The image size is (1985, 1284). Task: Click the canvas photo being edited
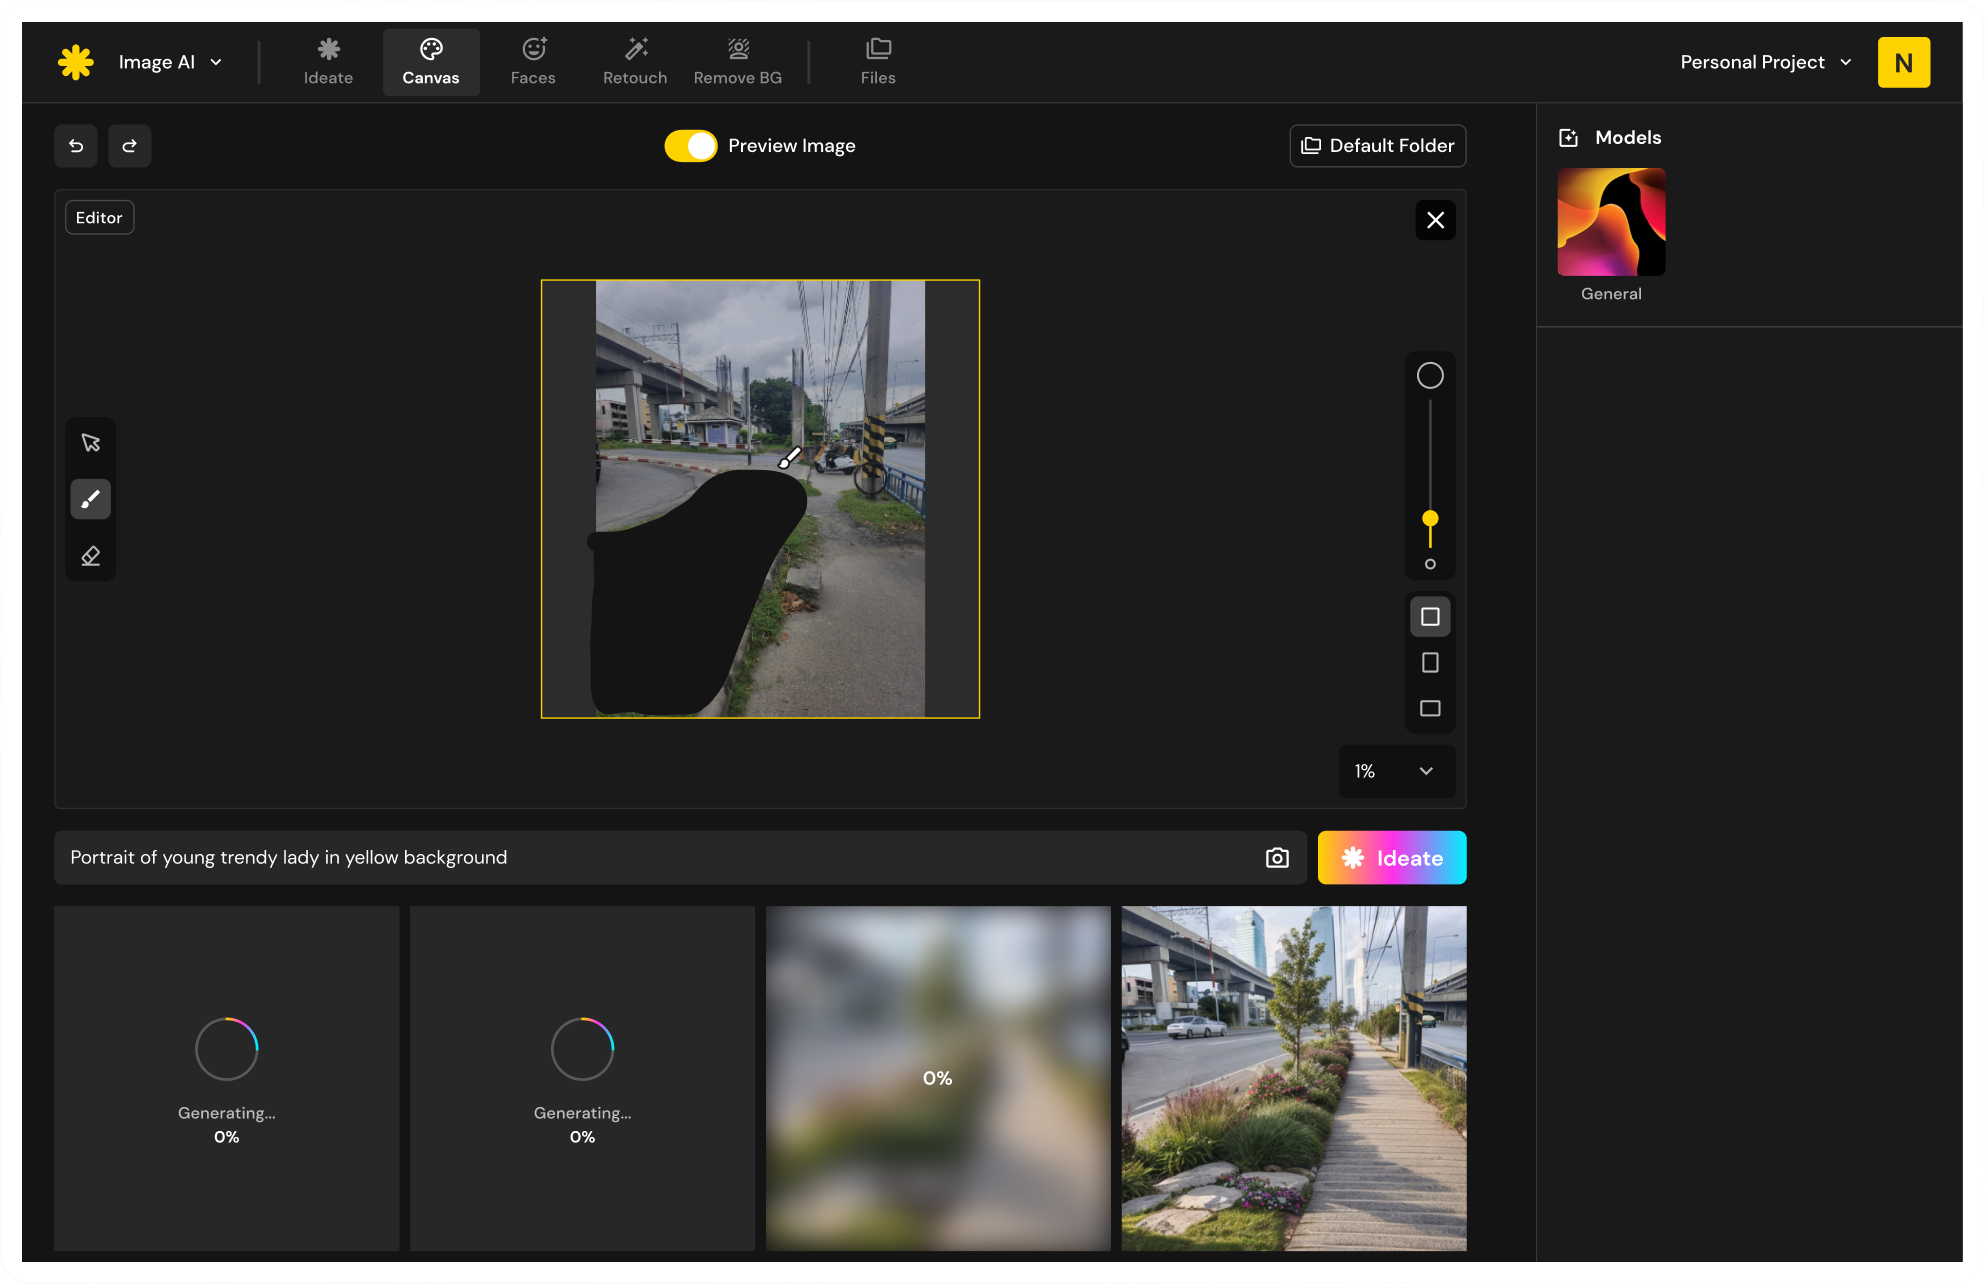760,499
